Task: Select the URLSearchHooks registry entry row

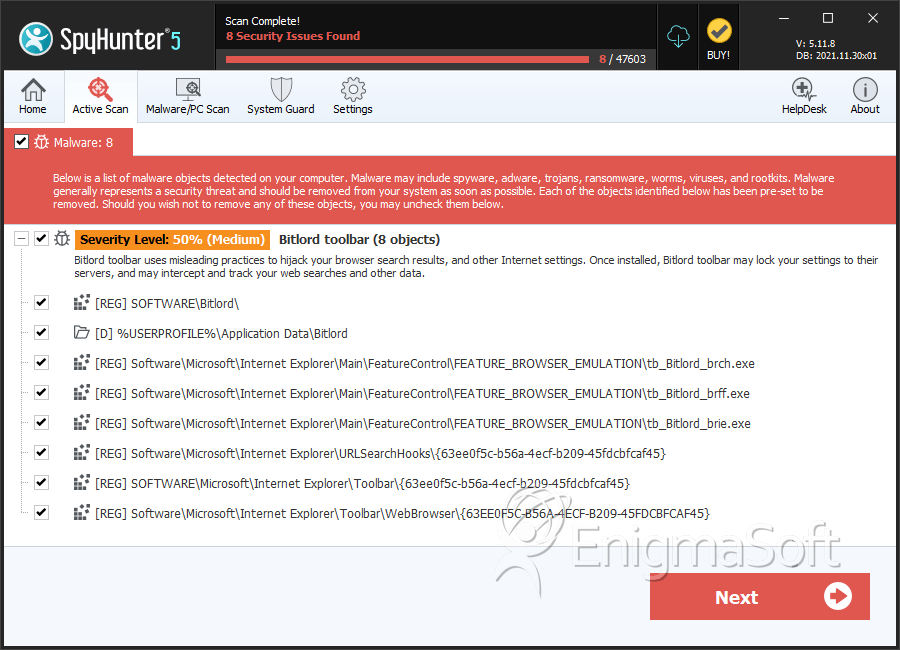Action: pyautogui.click(x=380, y=453)
